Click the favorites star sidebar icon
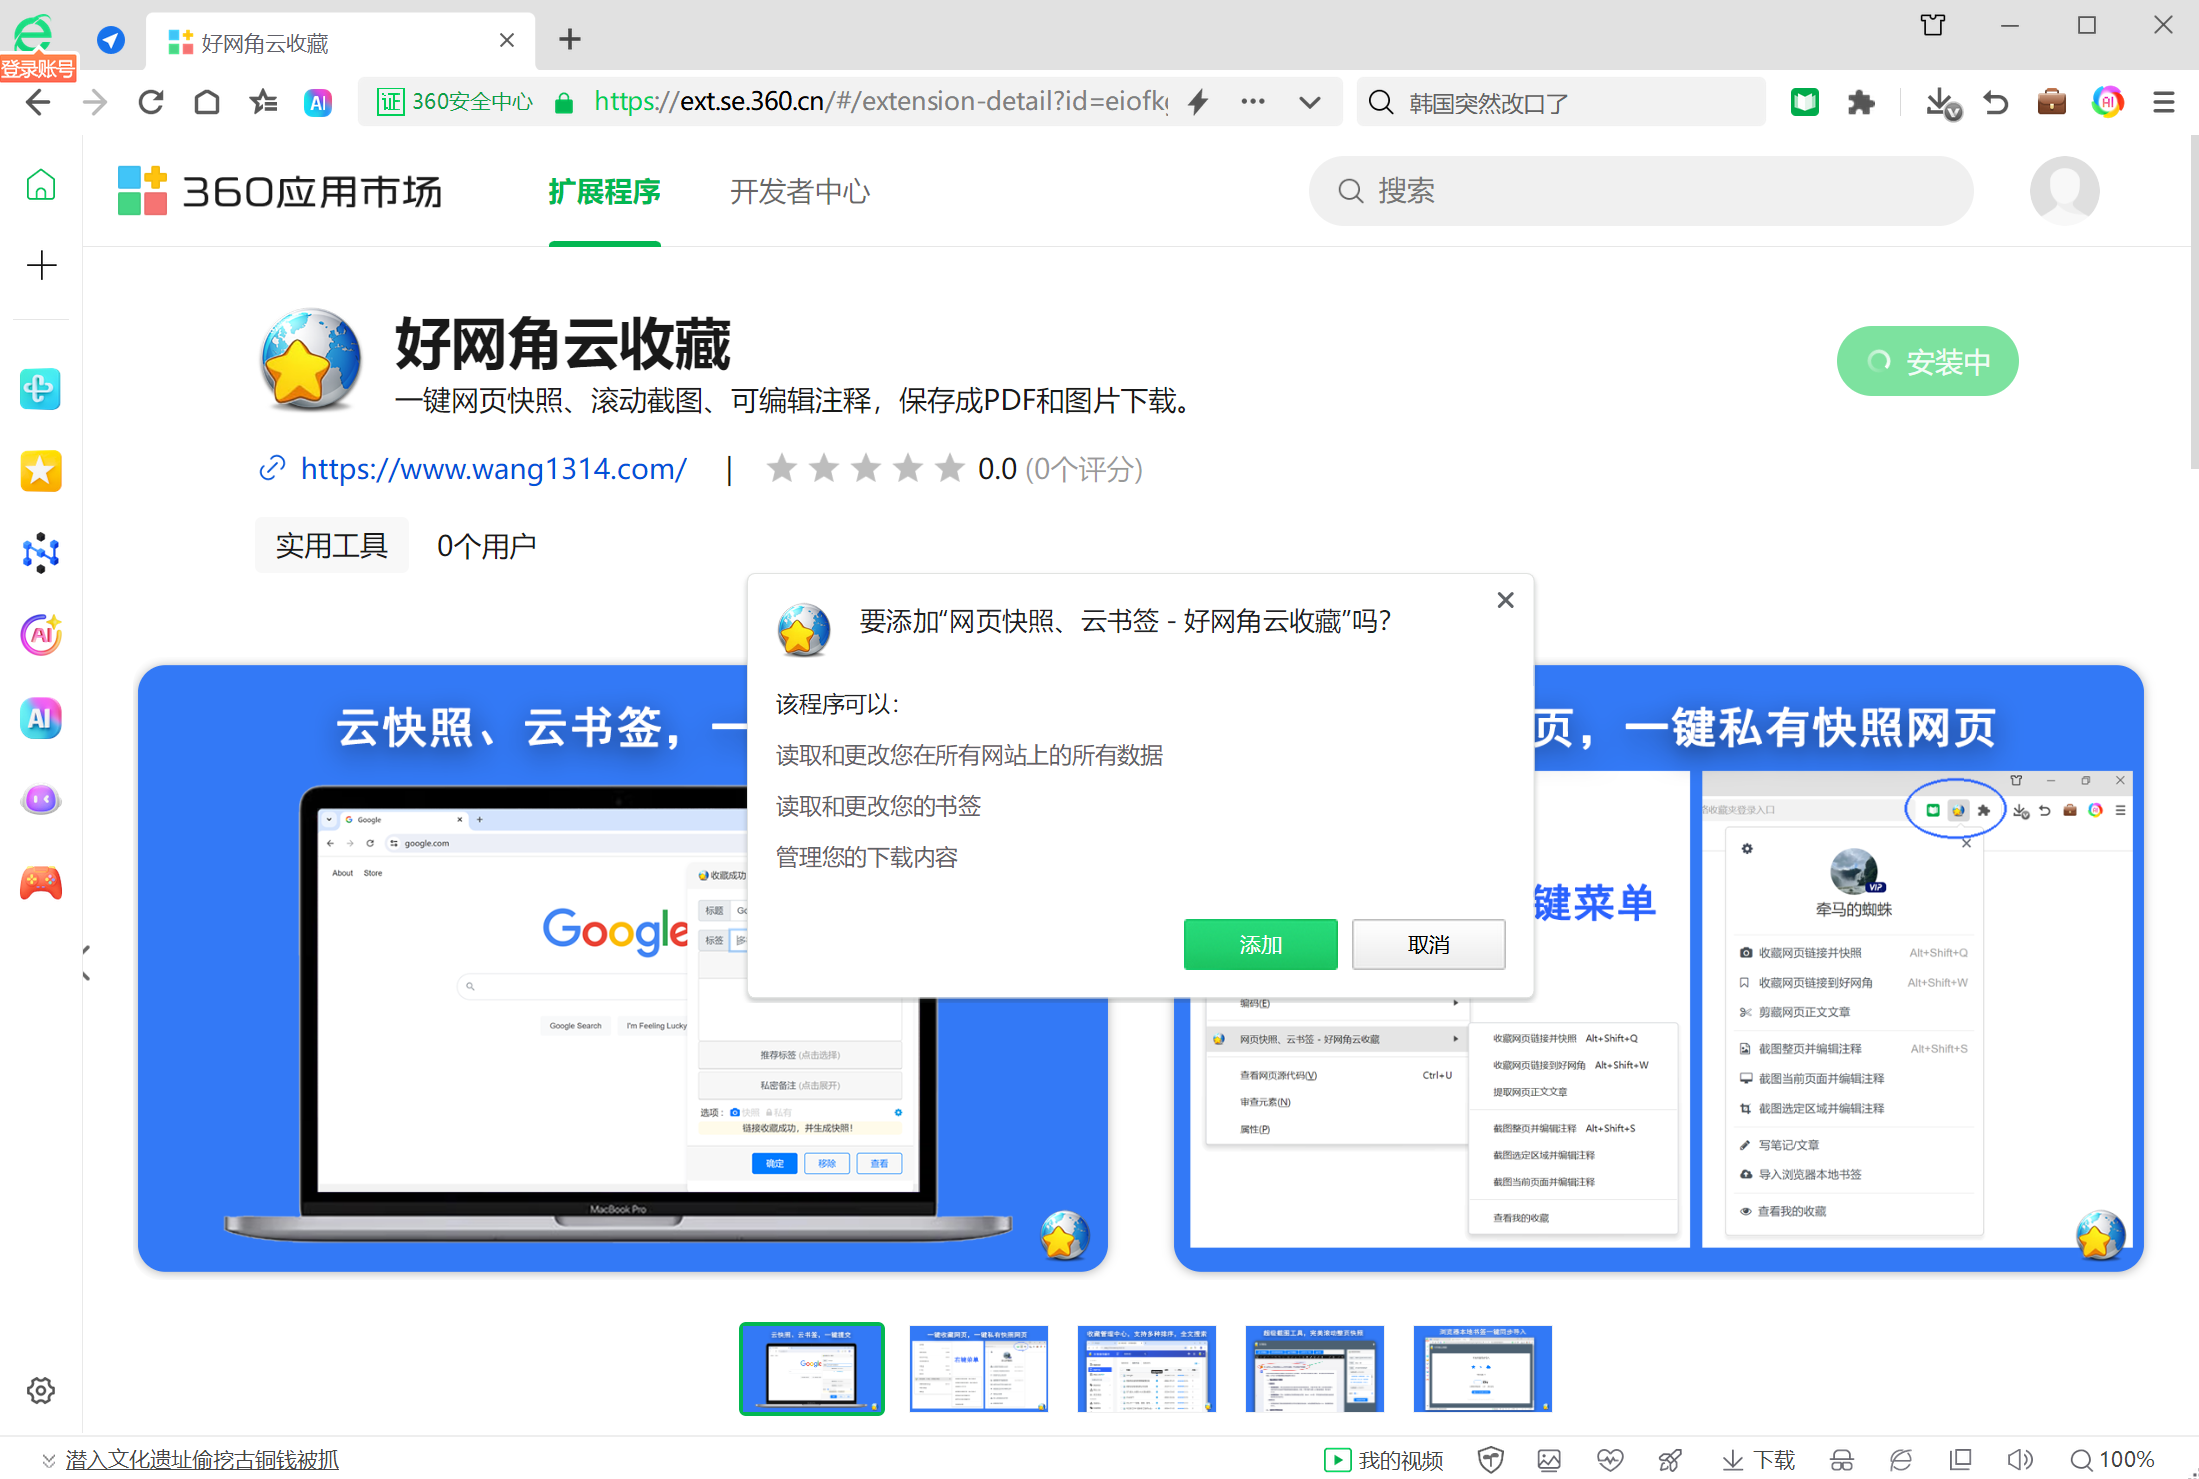This screenshot has height=1479, width=2199. point(41,471)
